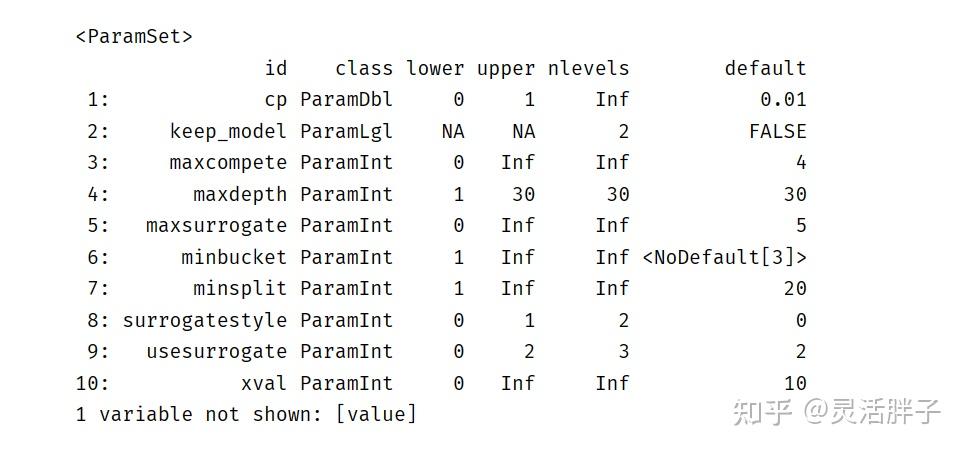The image size is (966, 450).
Task: Select the 'cp' parameter name
Action: (276, 100)
